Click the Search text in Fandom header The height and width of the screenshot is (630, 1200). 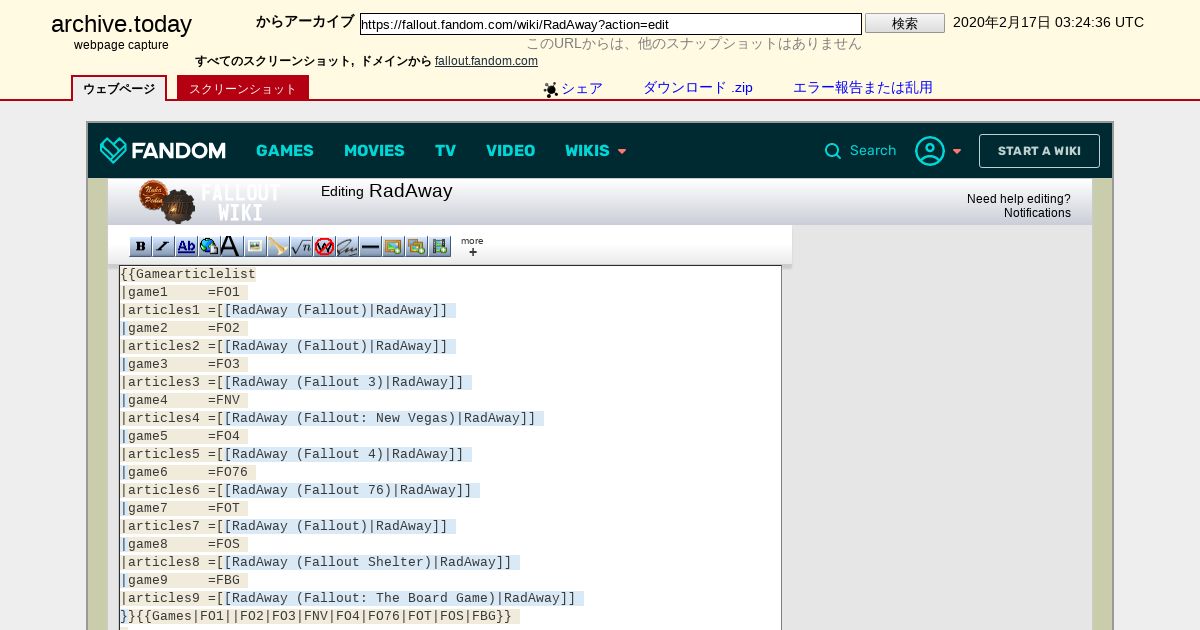[x=873, y=151]
